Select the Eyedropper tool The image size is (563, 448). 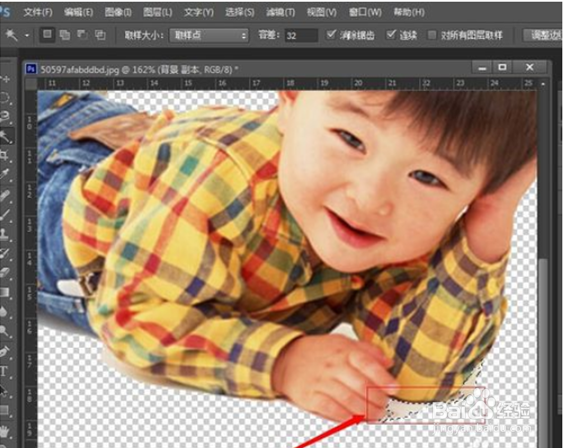(5, 174)
